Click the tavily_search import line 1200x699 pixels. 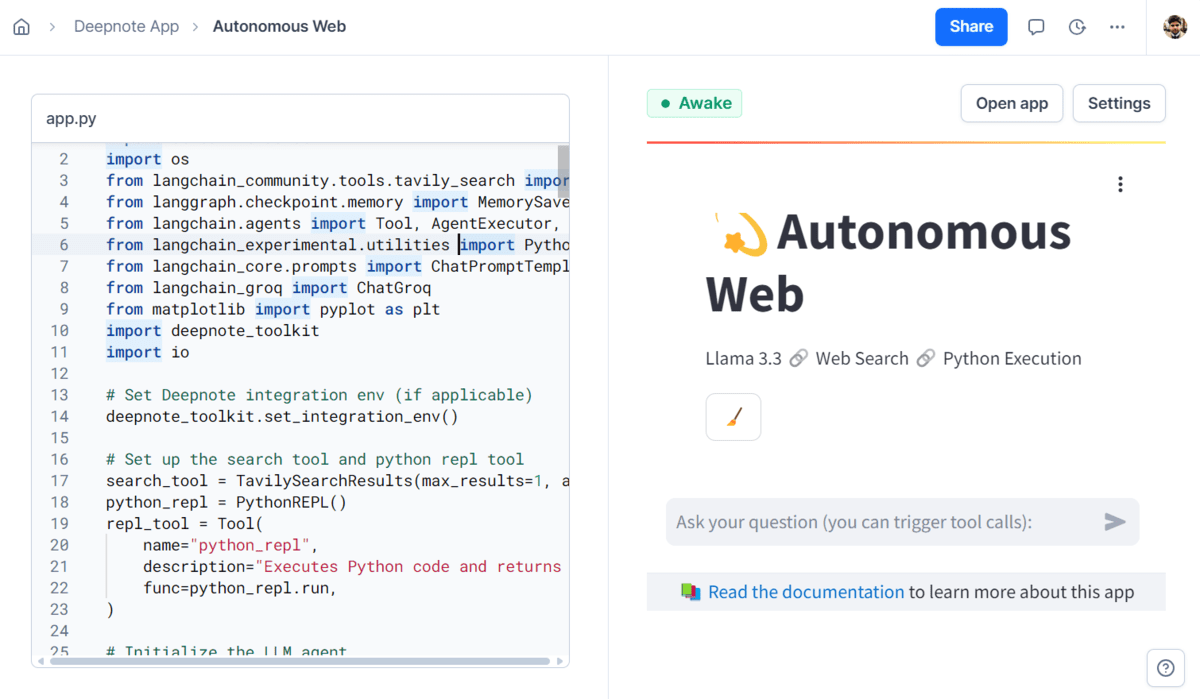pyautogui.click(x=337, y=181)
